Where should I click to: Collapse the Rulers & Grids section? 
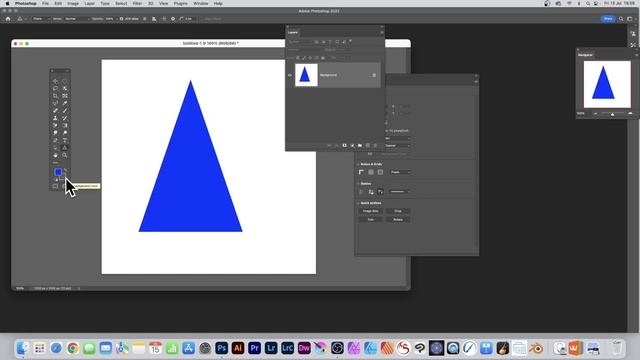(x=358, y=164)
